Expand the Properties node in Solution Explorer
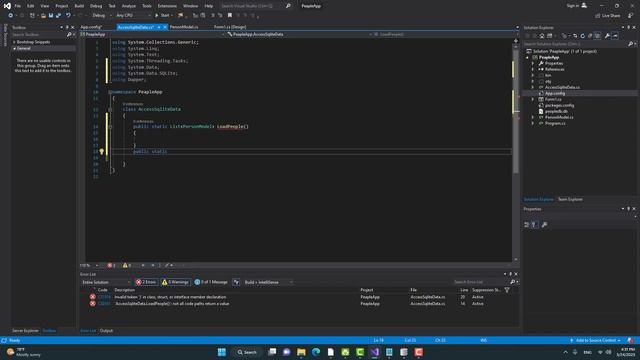 coord(532,63)
